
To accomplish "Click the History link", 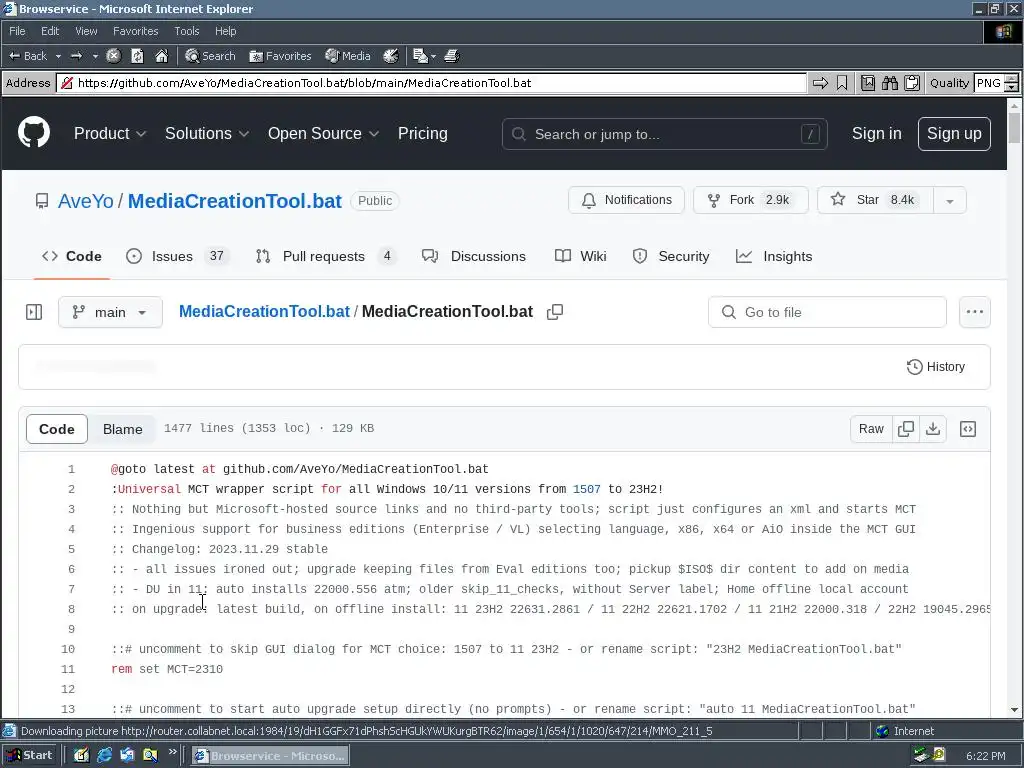I will pyautogui.click(x=935, y=367).
